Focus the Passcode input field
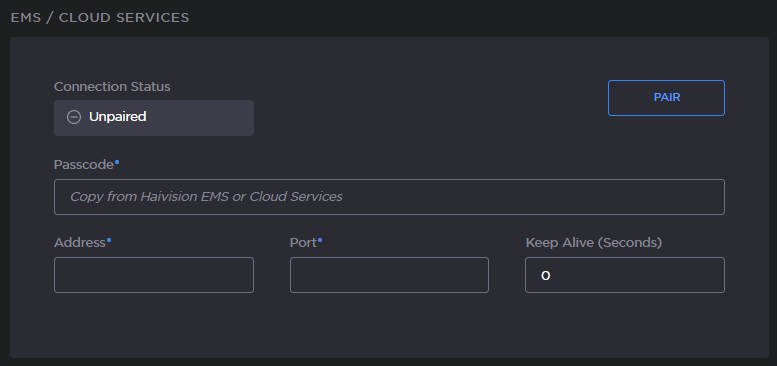 coord(389,197)
